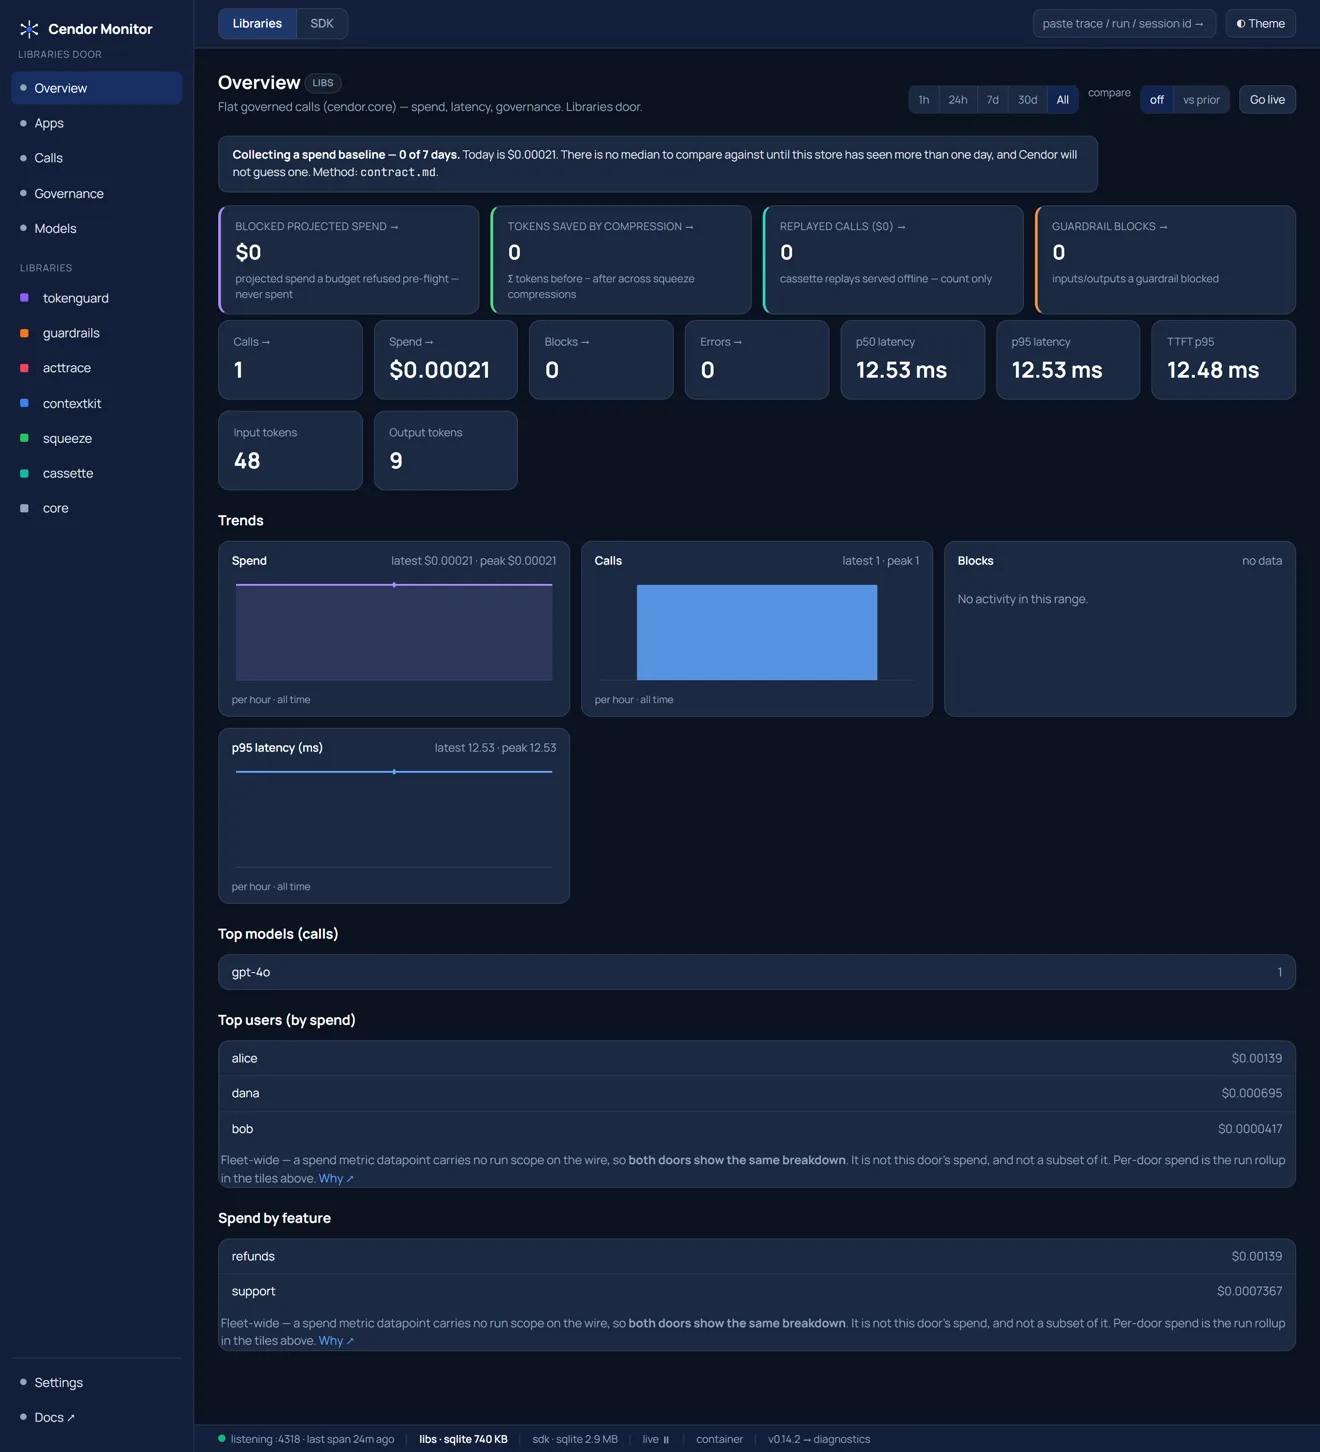Image resolution: width=1320 pixels, height=1452 pixels.
Task: Click the bob user row
Action: (757, 1129)
